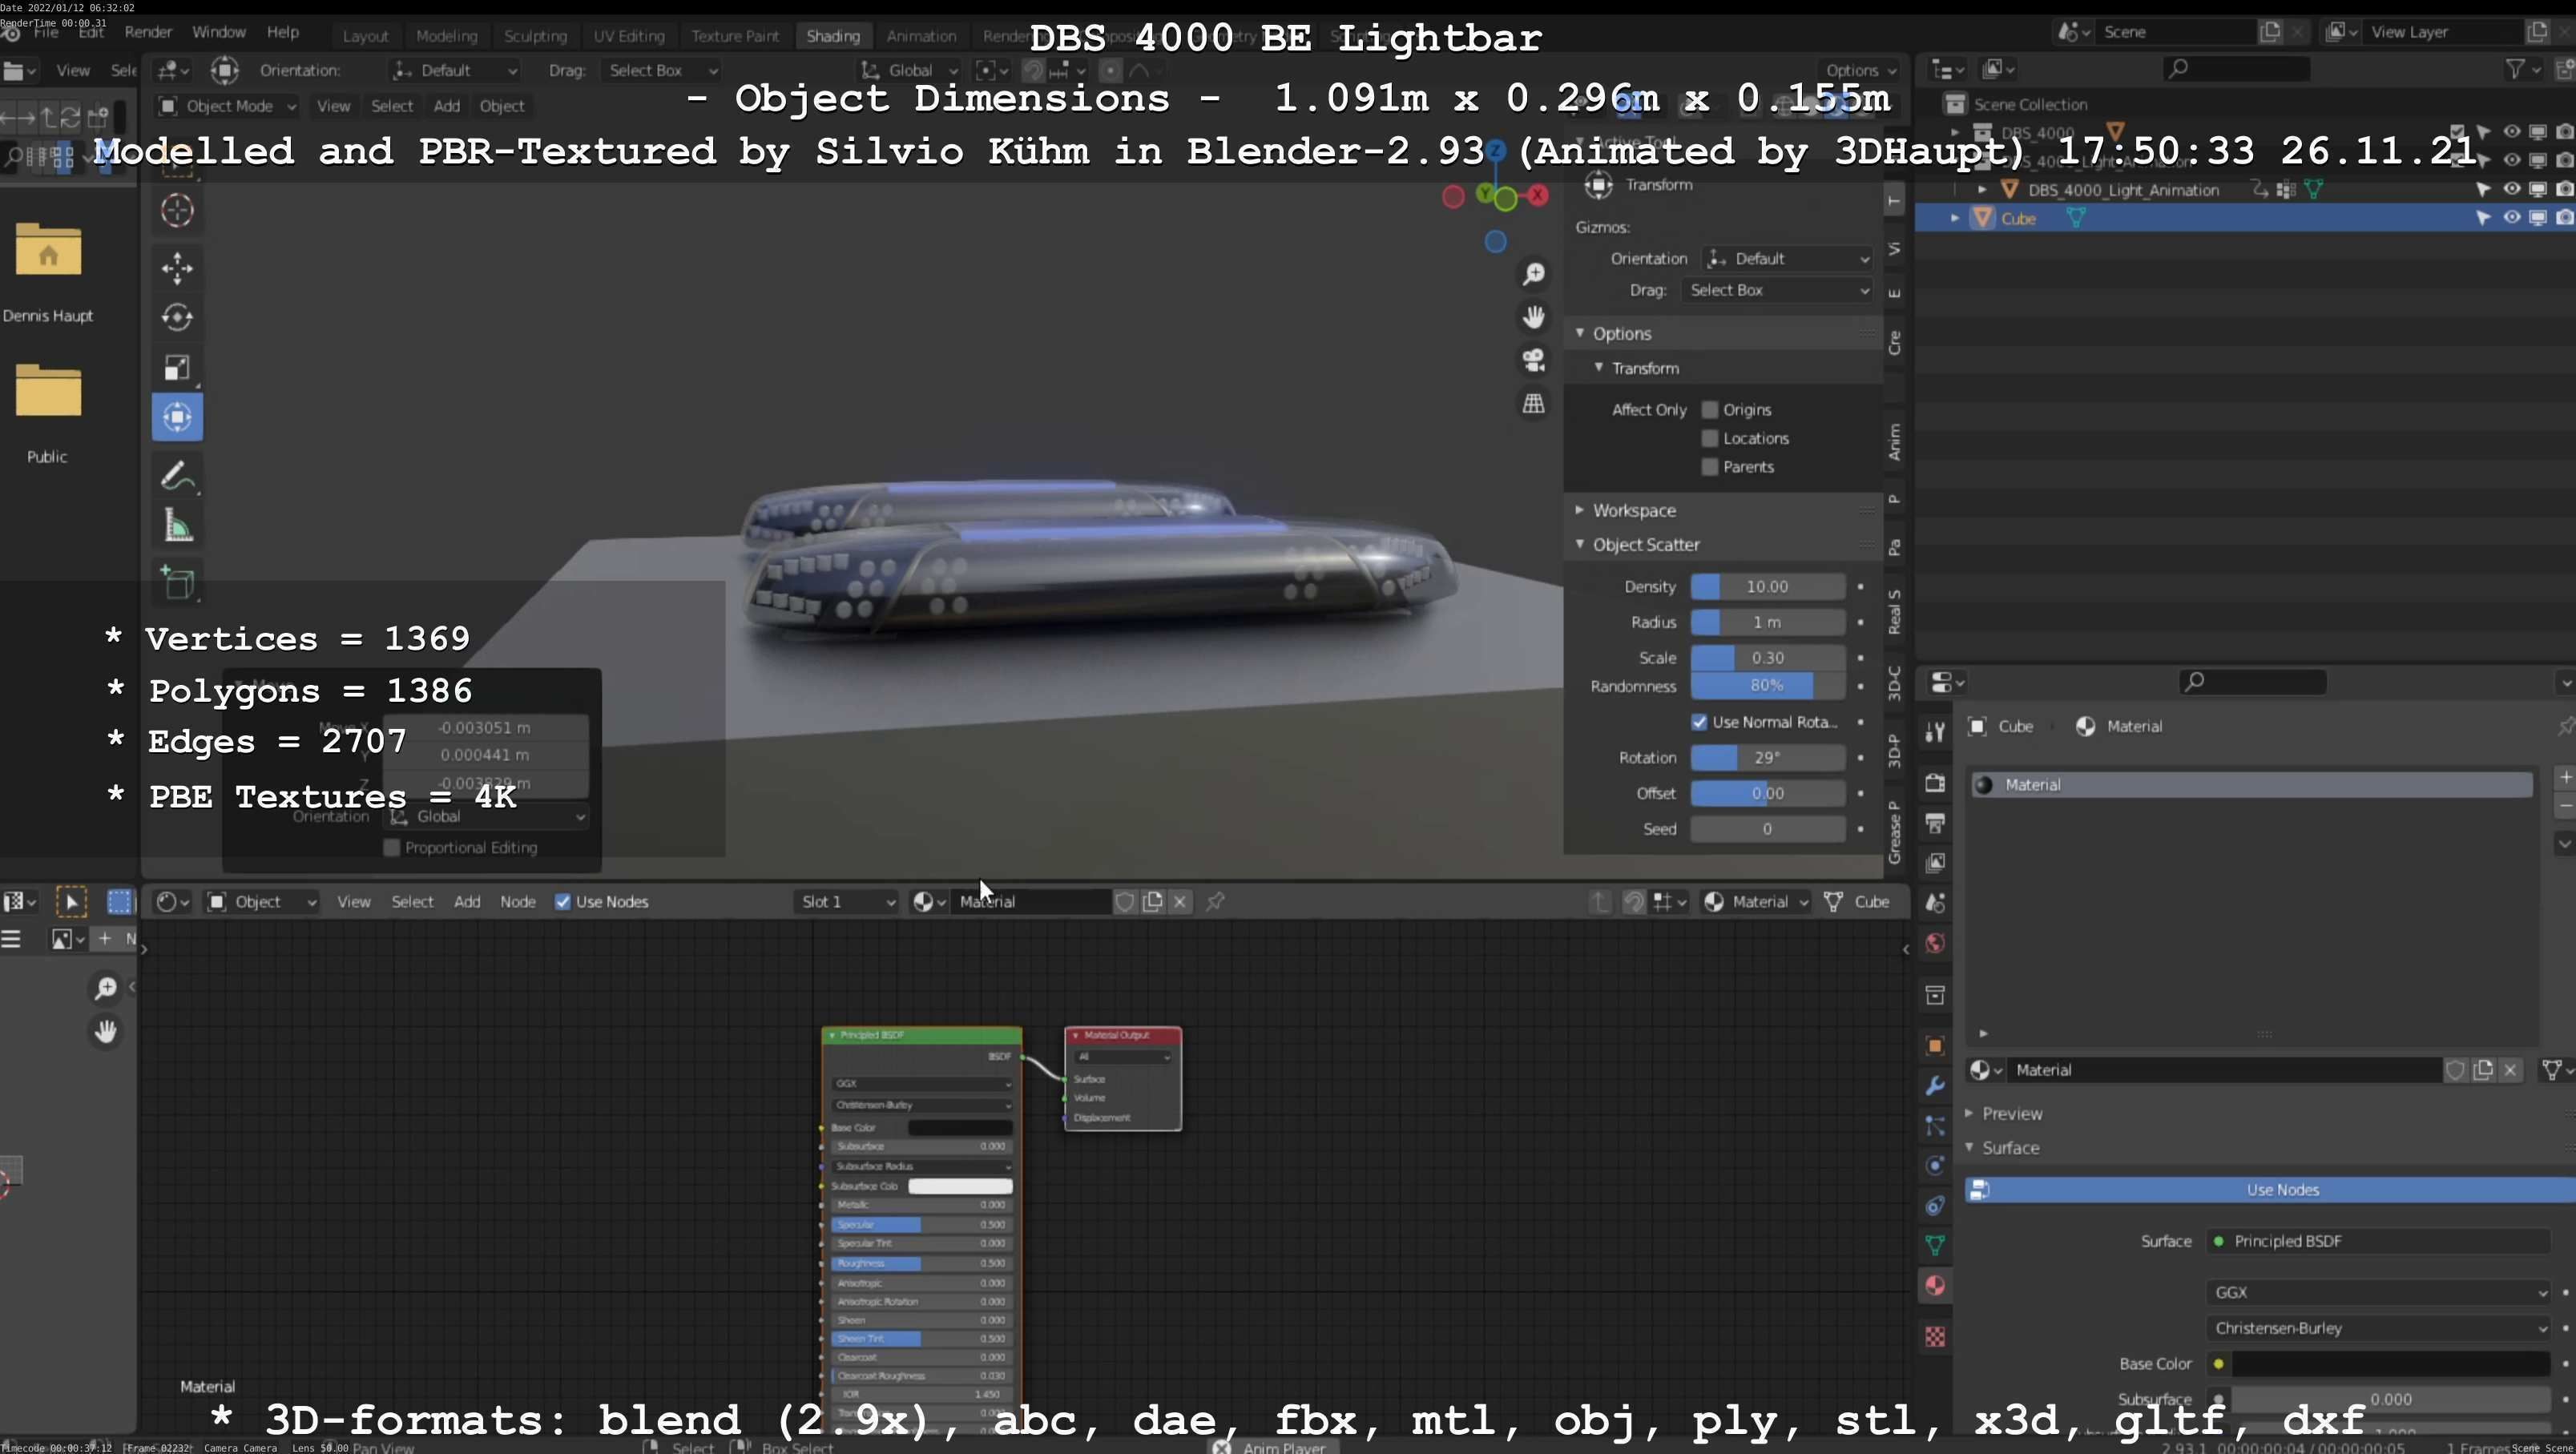Select the Move tool
Screen dimensions: 2576x1454
pyautogui.click(x=177, y=267)
